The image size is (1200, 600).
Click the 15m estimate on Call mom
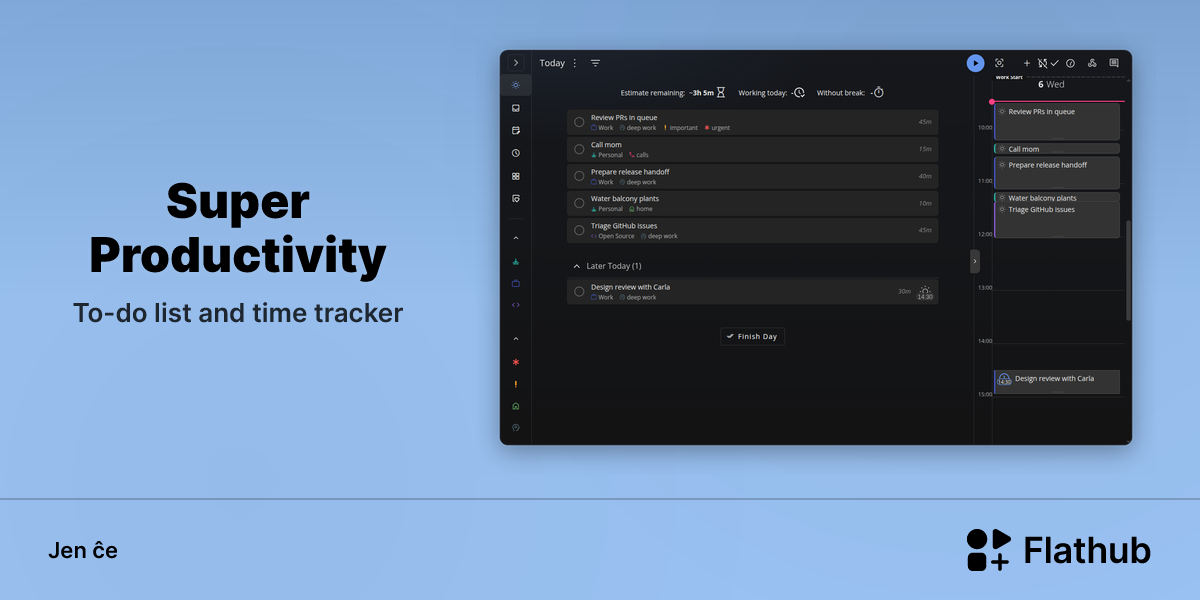tap(925, 149)
